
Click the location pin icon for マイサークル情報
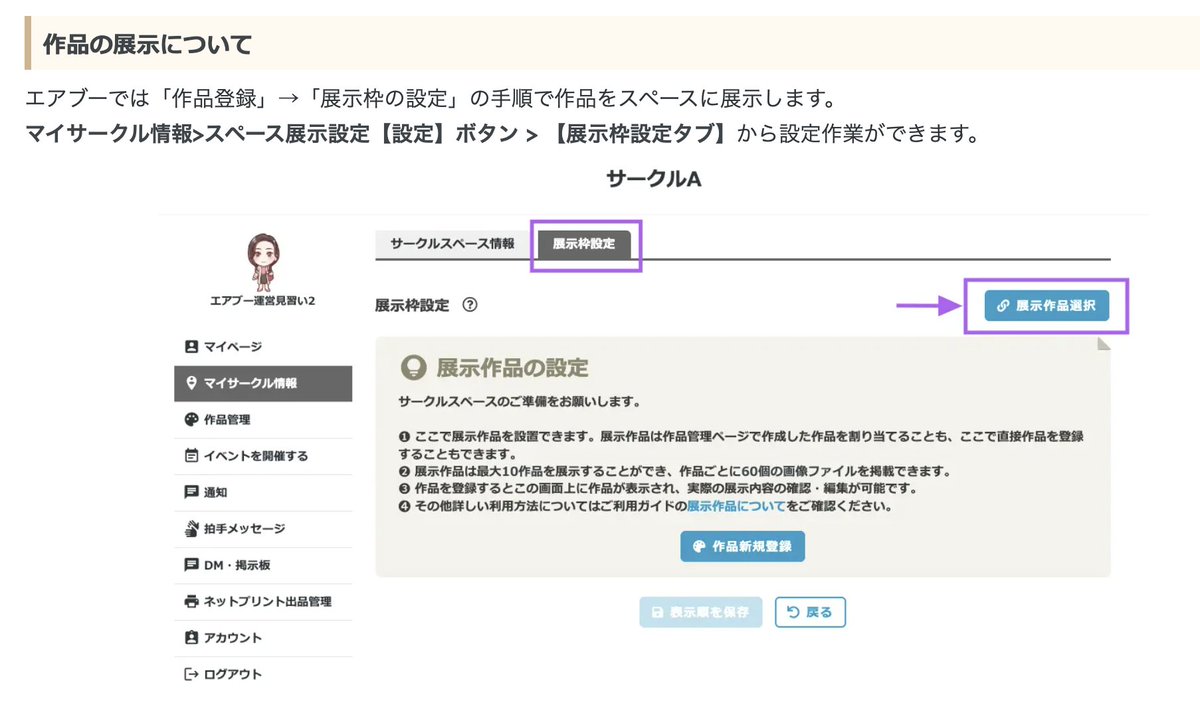[191, 383]
